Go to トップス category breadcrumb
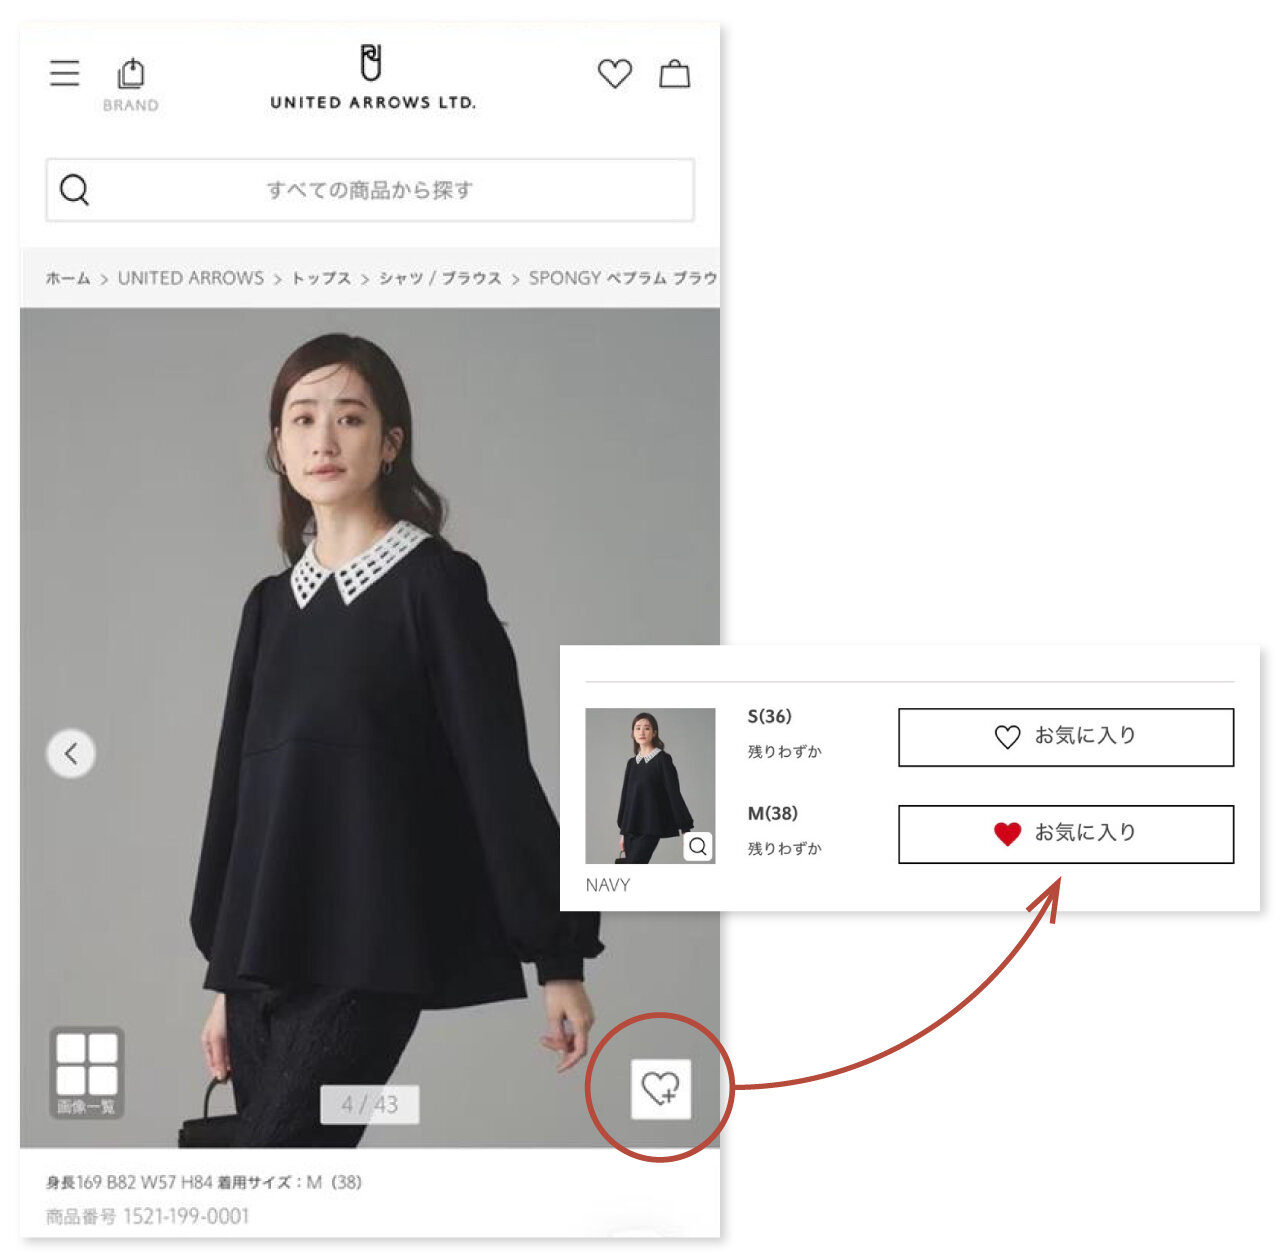Screen dimensions: 1280x1257 pos(321,278)
